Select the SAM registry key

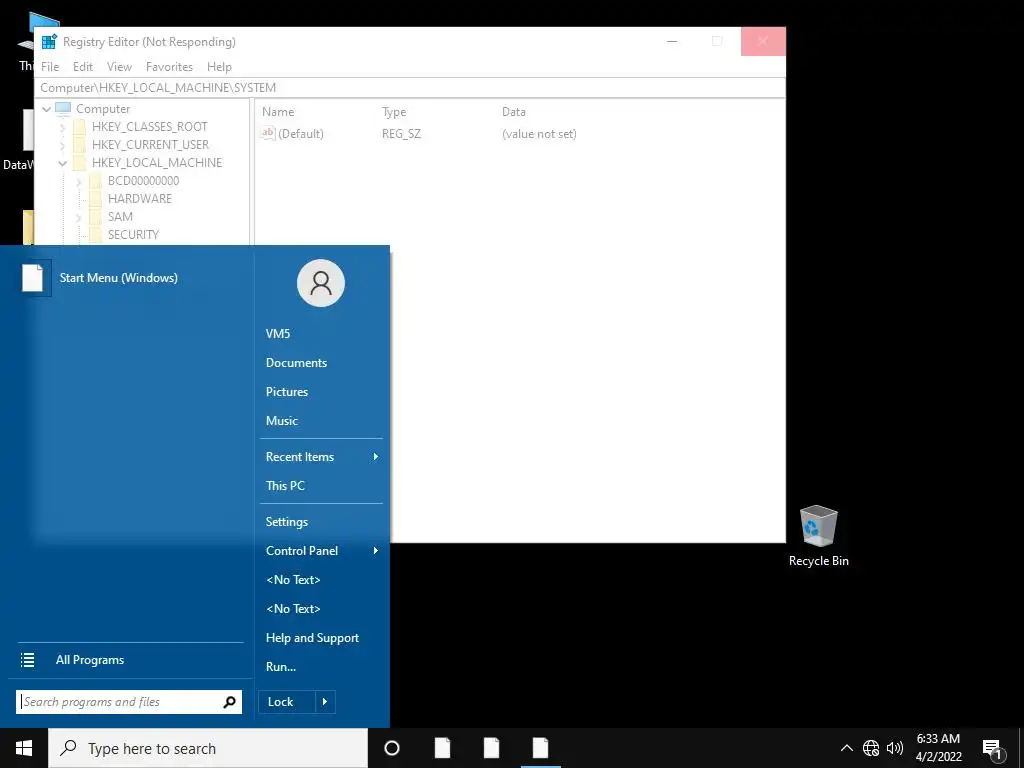(120, 217)
